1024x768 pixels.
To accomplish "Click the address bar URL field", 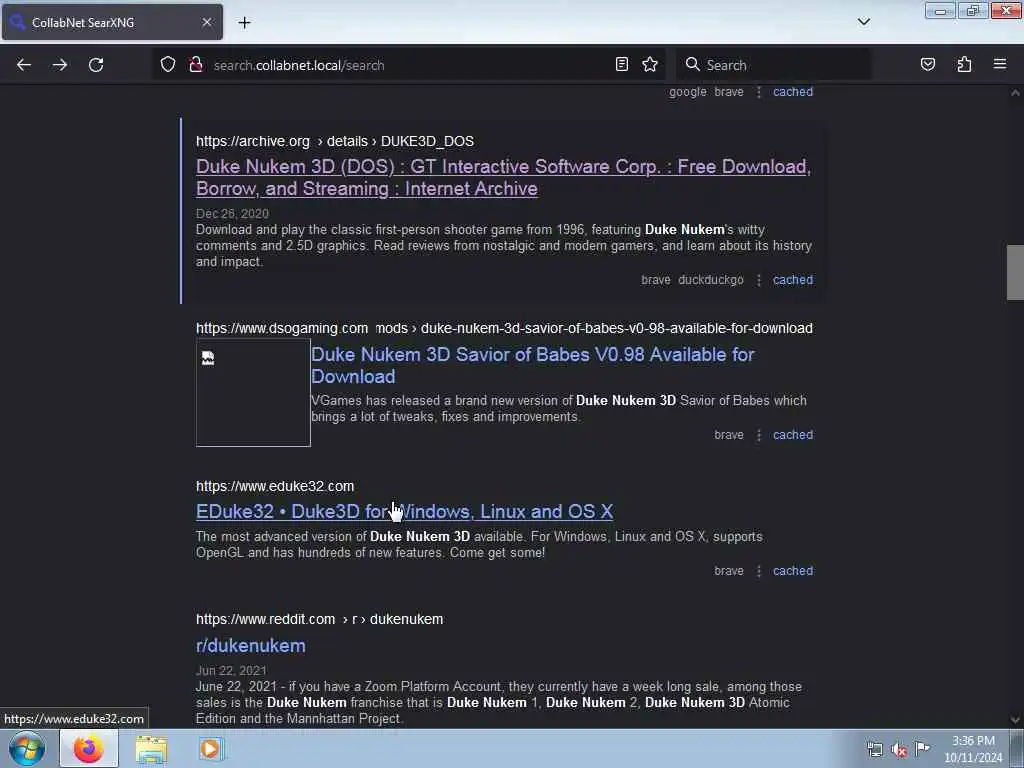I will click(411, 65).
